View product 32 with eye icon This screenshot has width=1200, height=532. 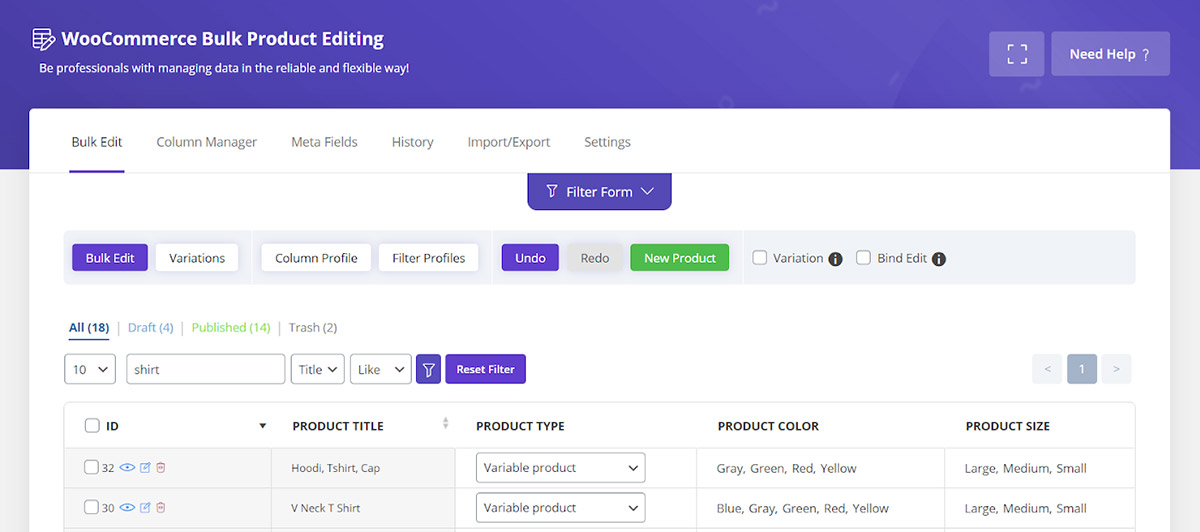(127, 467)
